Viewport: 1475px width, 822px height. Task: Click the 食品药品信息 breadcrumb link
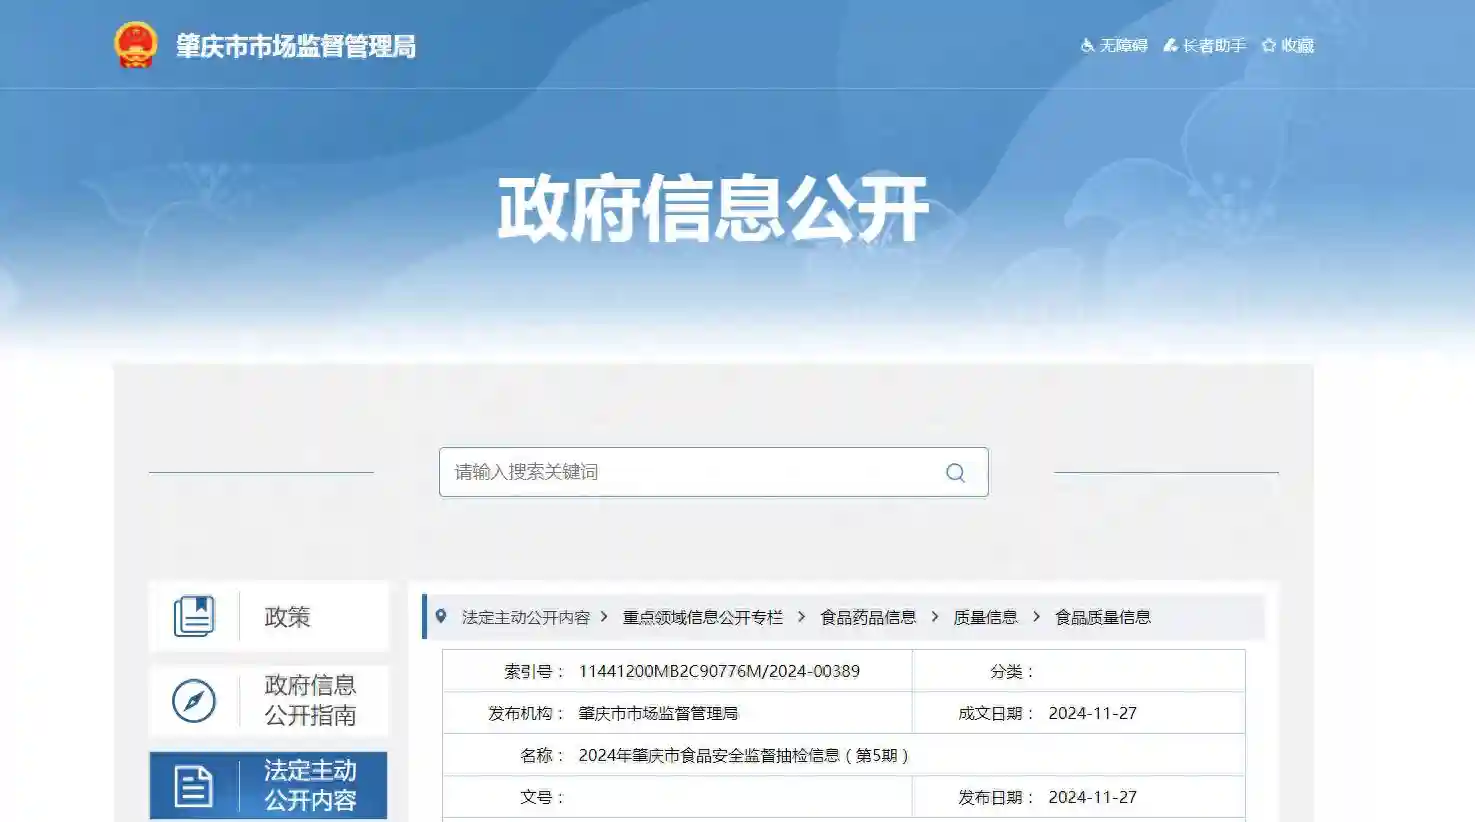click(x=869, y=617)
